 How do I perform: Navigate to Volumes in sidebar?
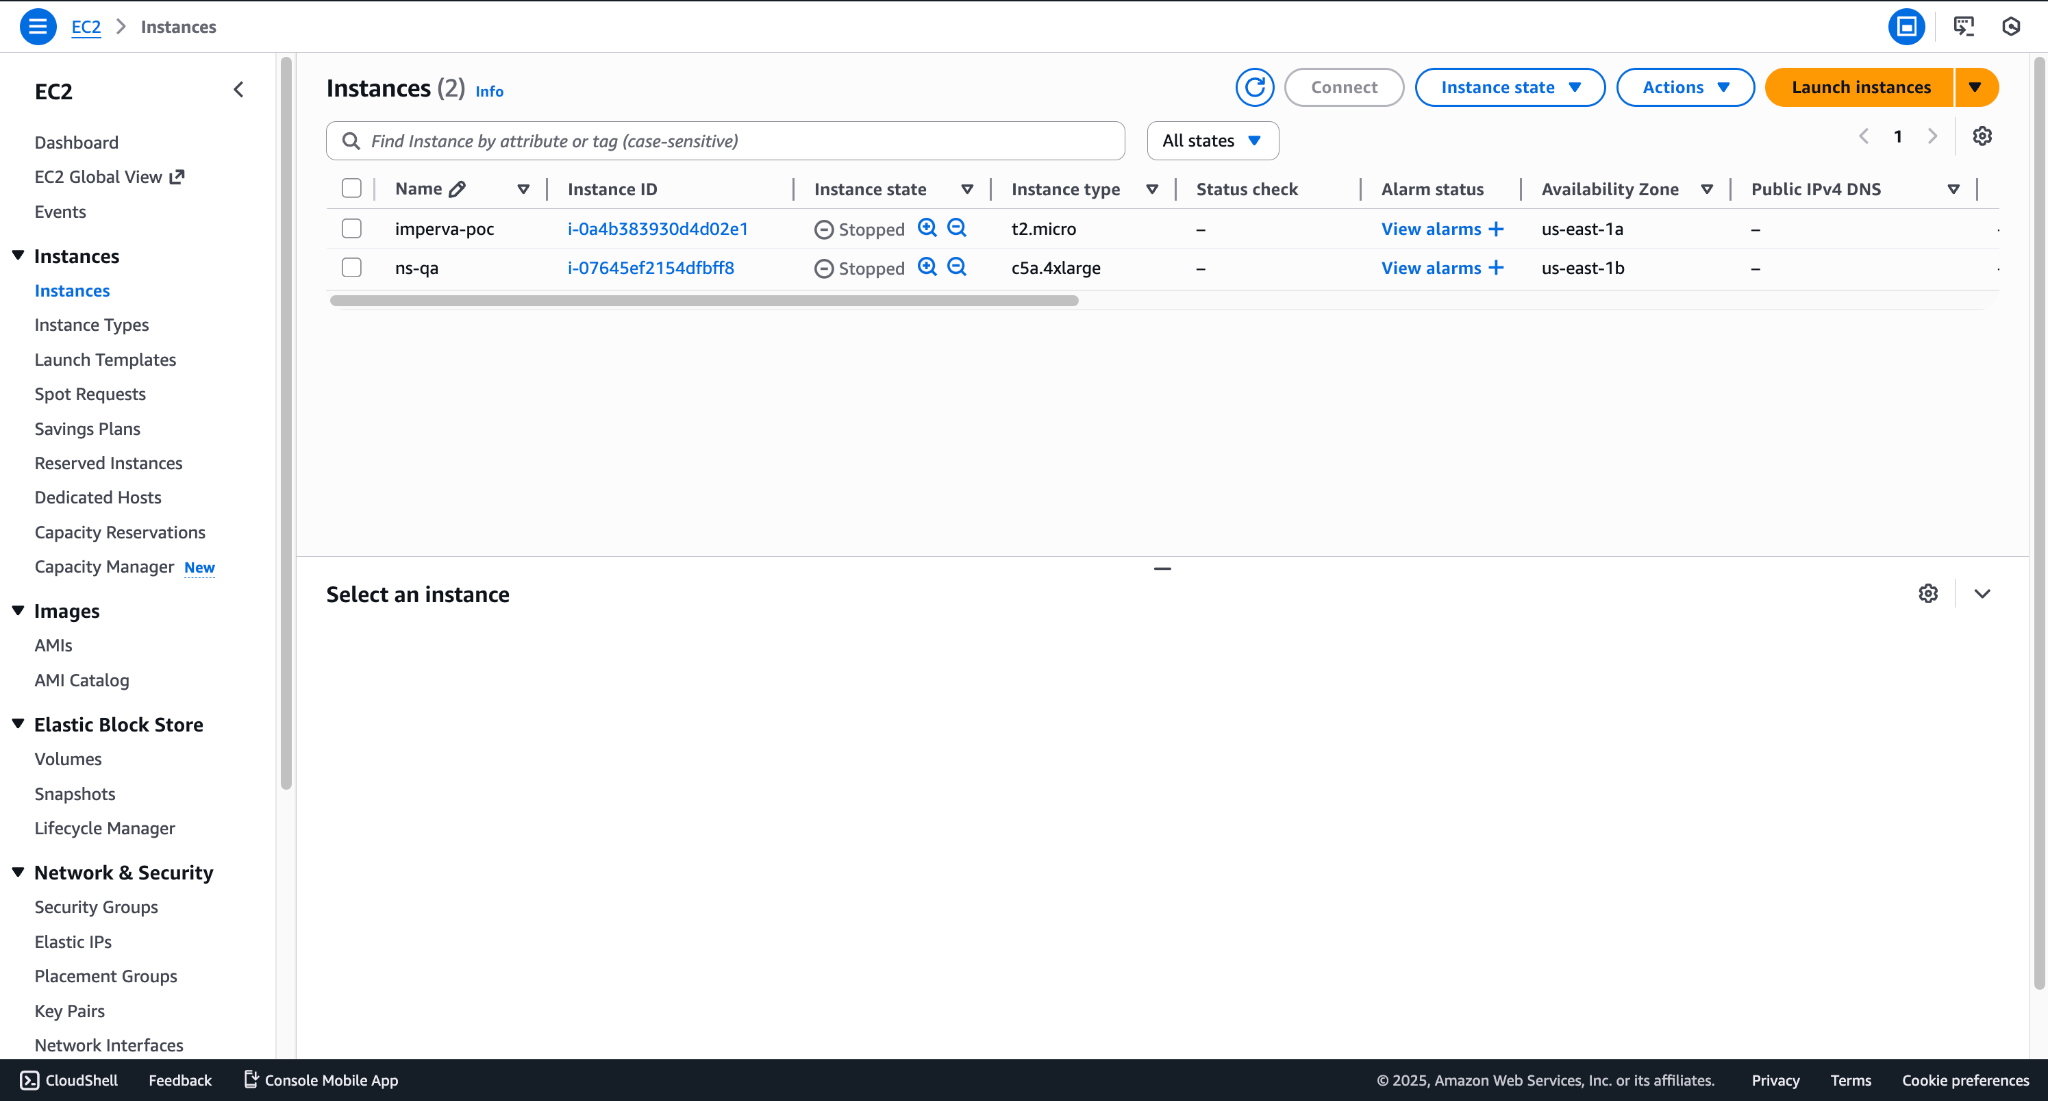pyautogui.click(x=68, y=759)
